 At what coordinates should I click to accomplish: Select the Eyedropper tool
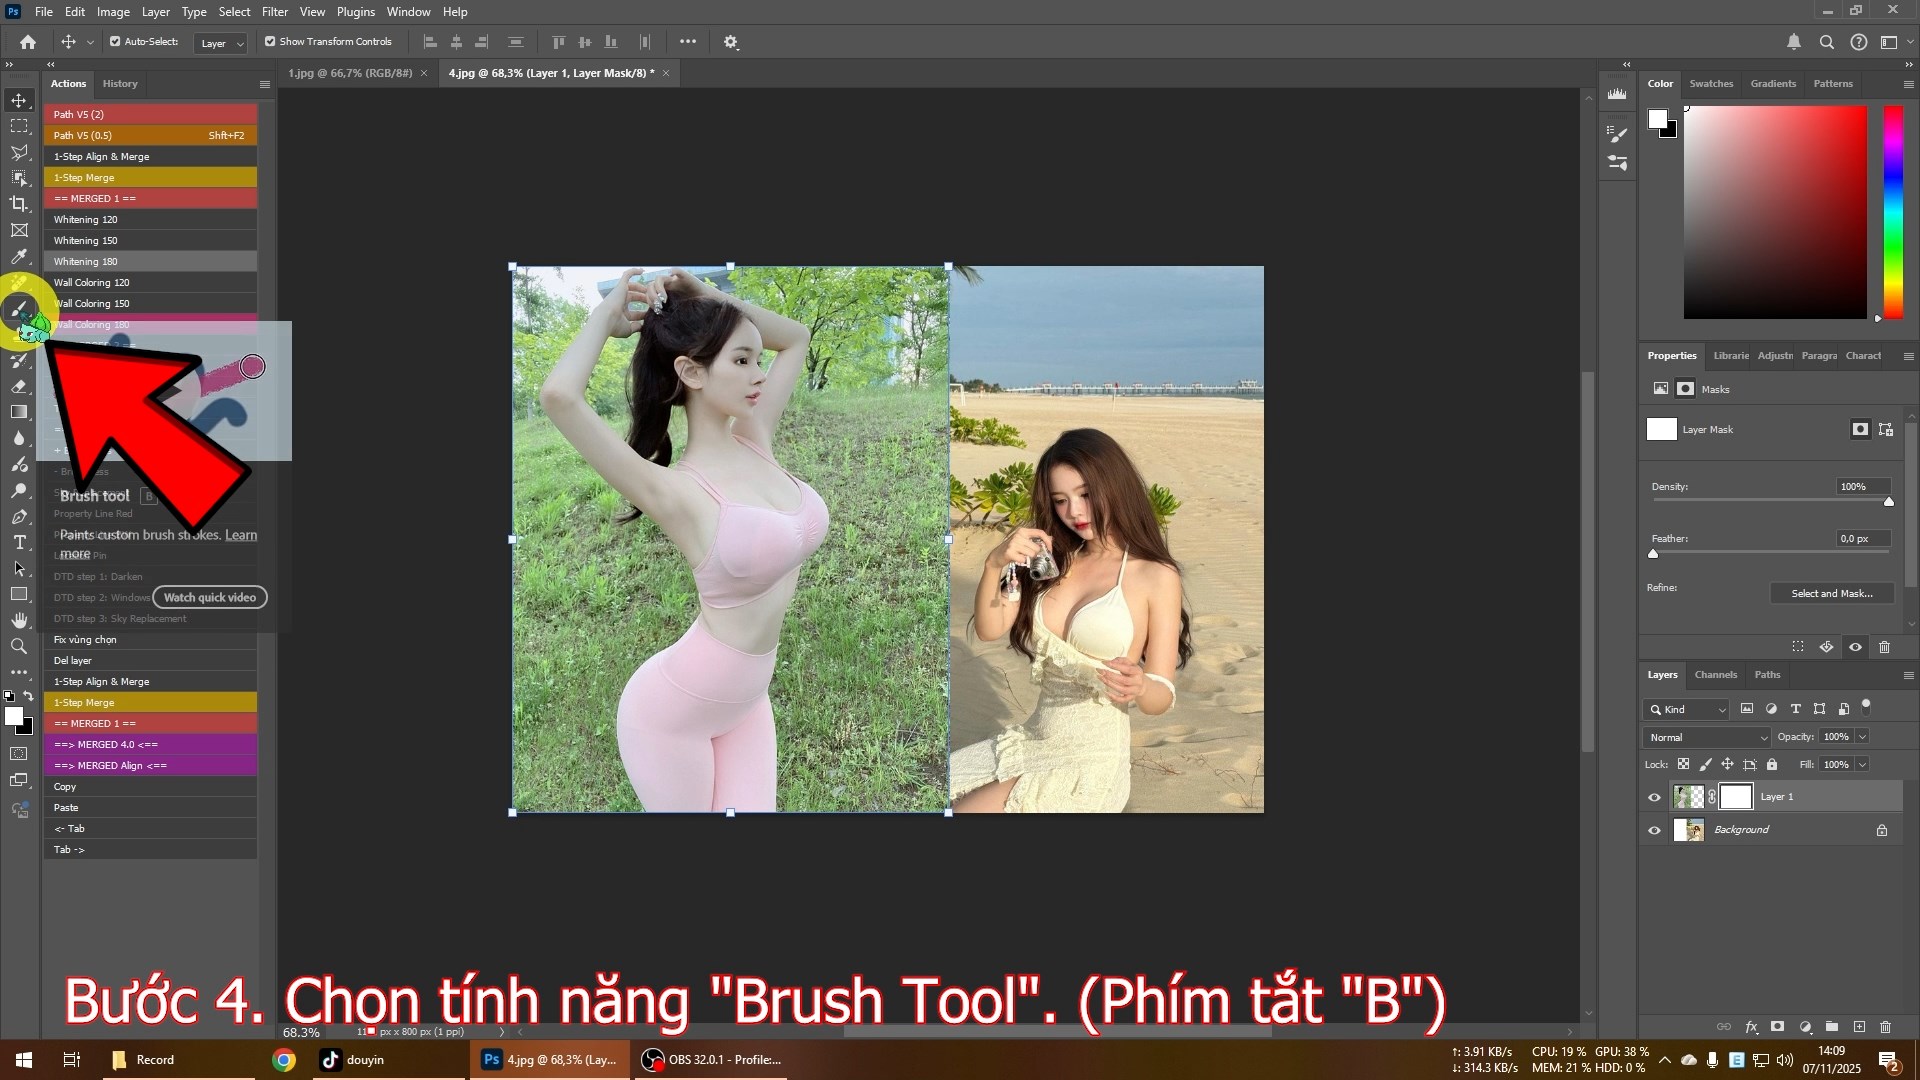(19, 257)
